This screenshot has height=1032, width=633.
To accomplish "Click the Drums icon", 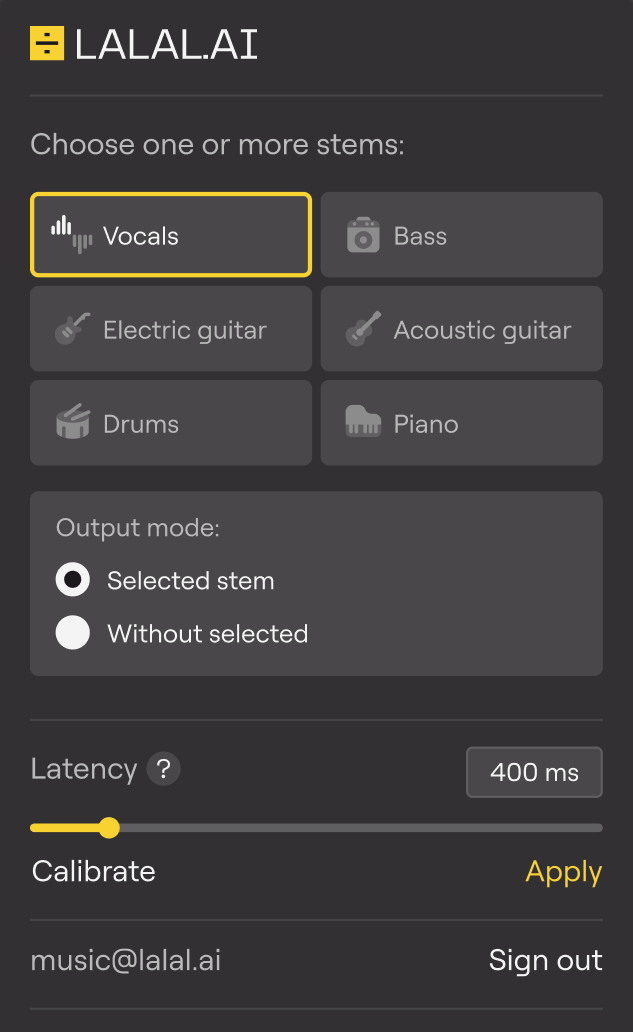I will click(x=73, y=423).
